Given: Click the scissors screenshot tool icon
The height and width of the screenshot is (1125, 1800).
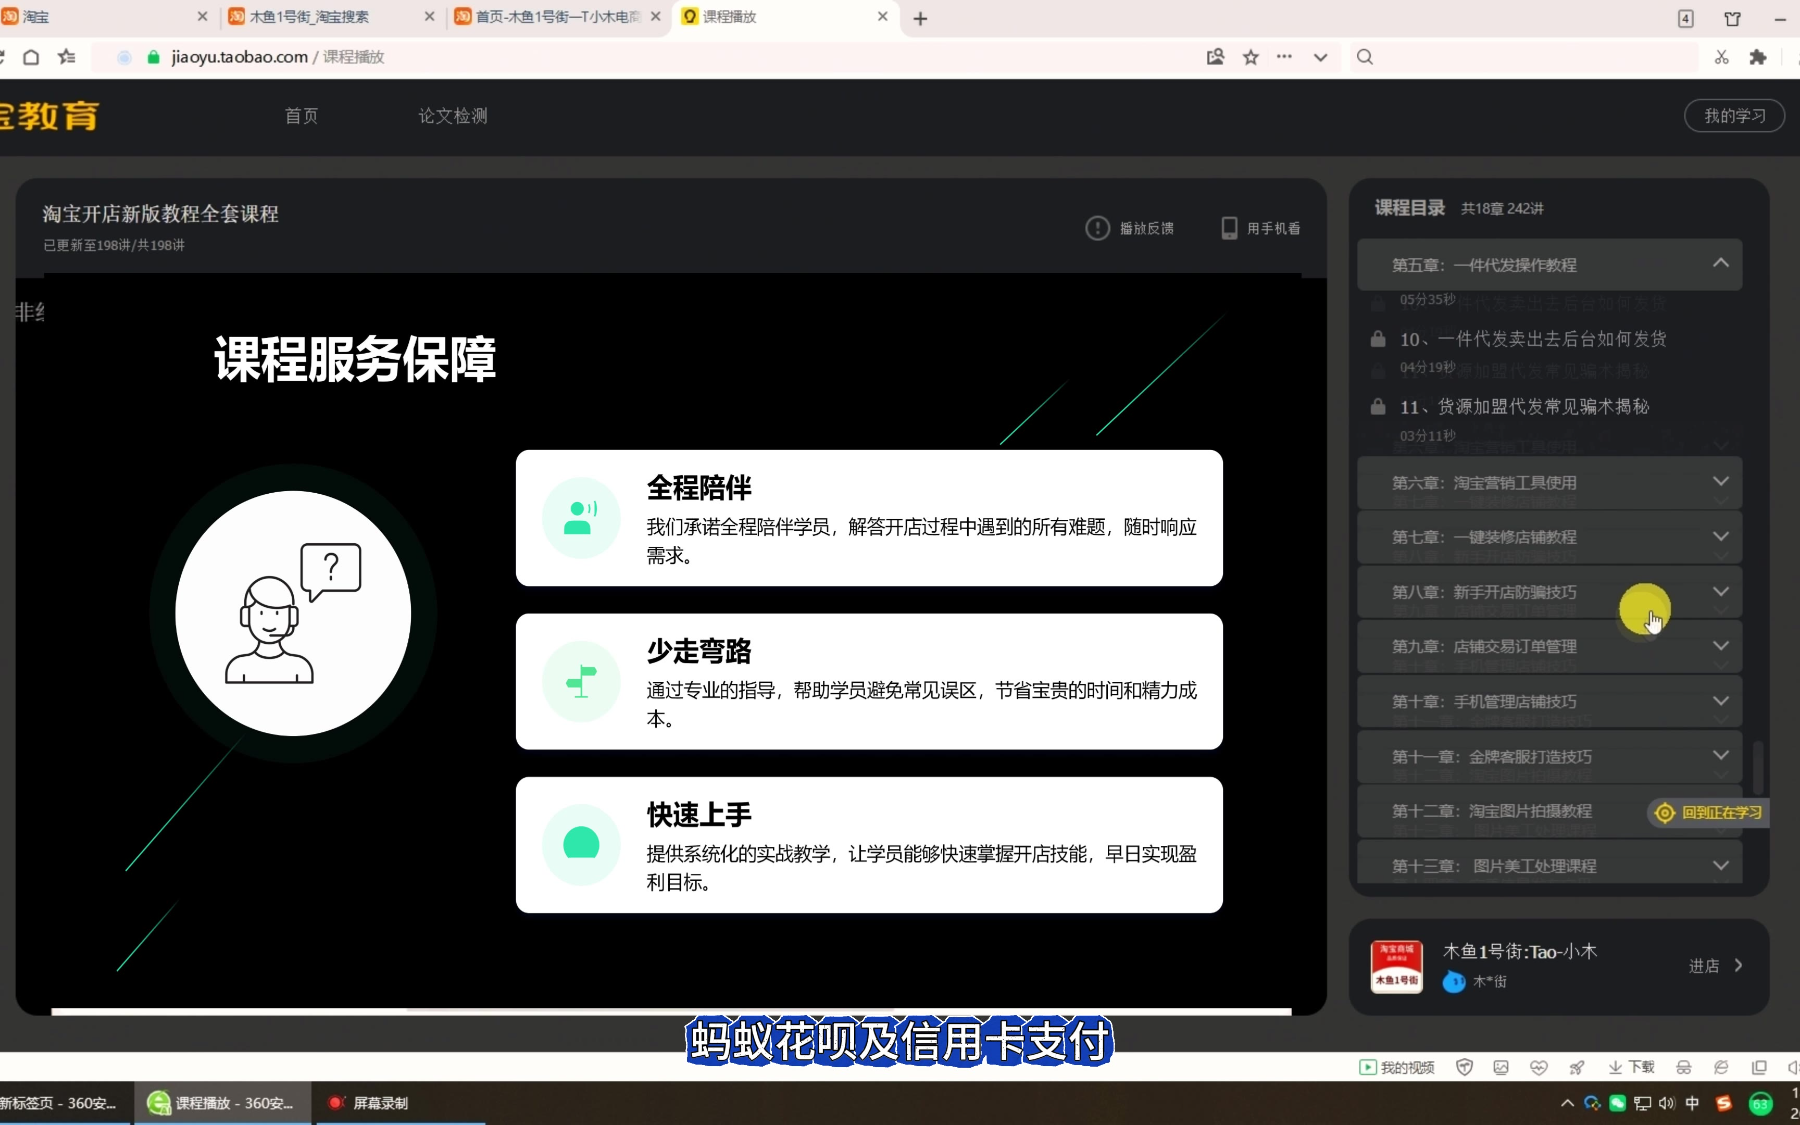Looking at the screenshot, I should click(1721, 57).
